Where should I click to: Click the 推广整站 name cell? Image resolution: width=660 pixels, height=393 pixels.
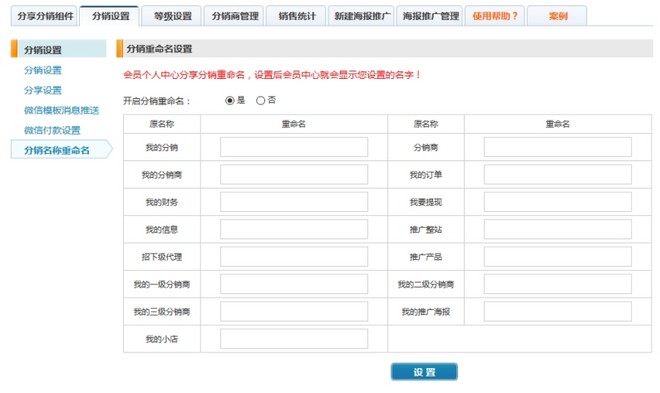(x=426, y=229)
